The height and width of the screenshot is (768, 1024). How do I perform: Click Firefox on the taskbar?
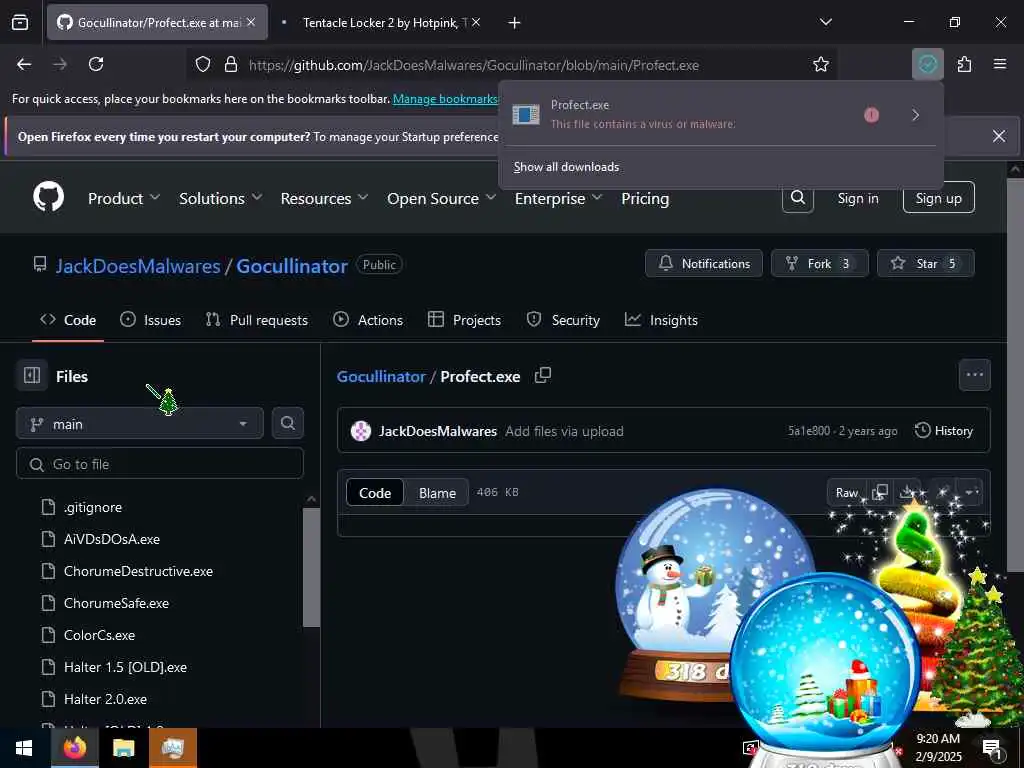[74, 748]
